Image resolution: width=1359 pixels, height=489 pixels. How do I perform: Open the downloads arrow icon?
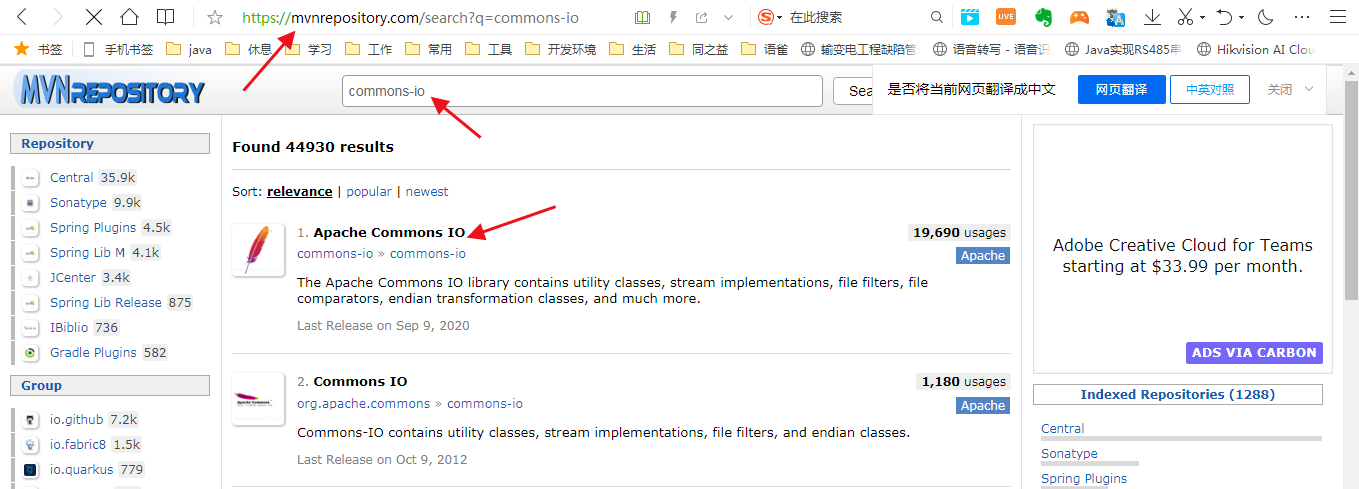pos(1152,17)
